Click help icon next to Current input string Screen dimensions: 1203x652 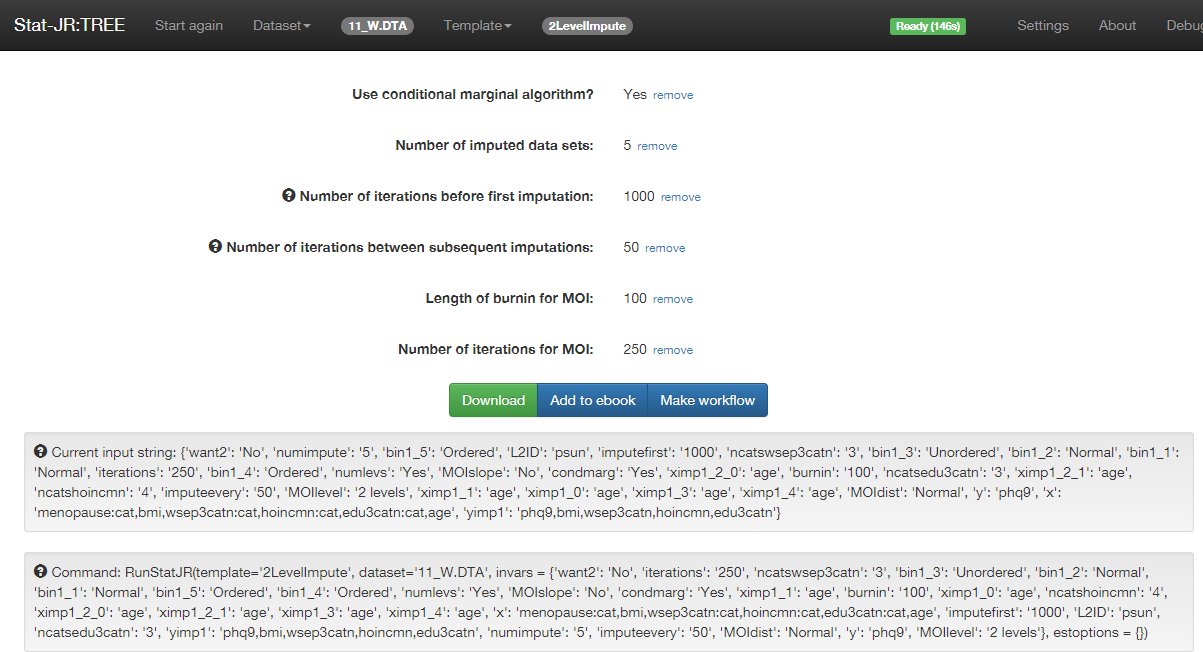coord(41,451)
